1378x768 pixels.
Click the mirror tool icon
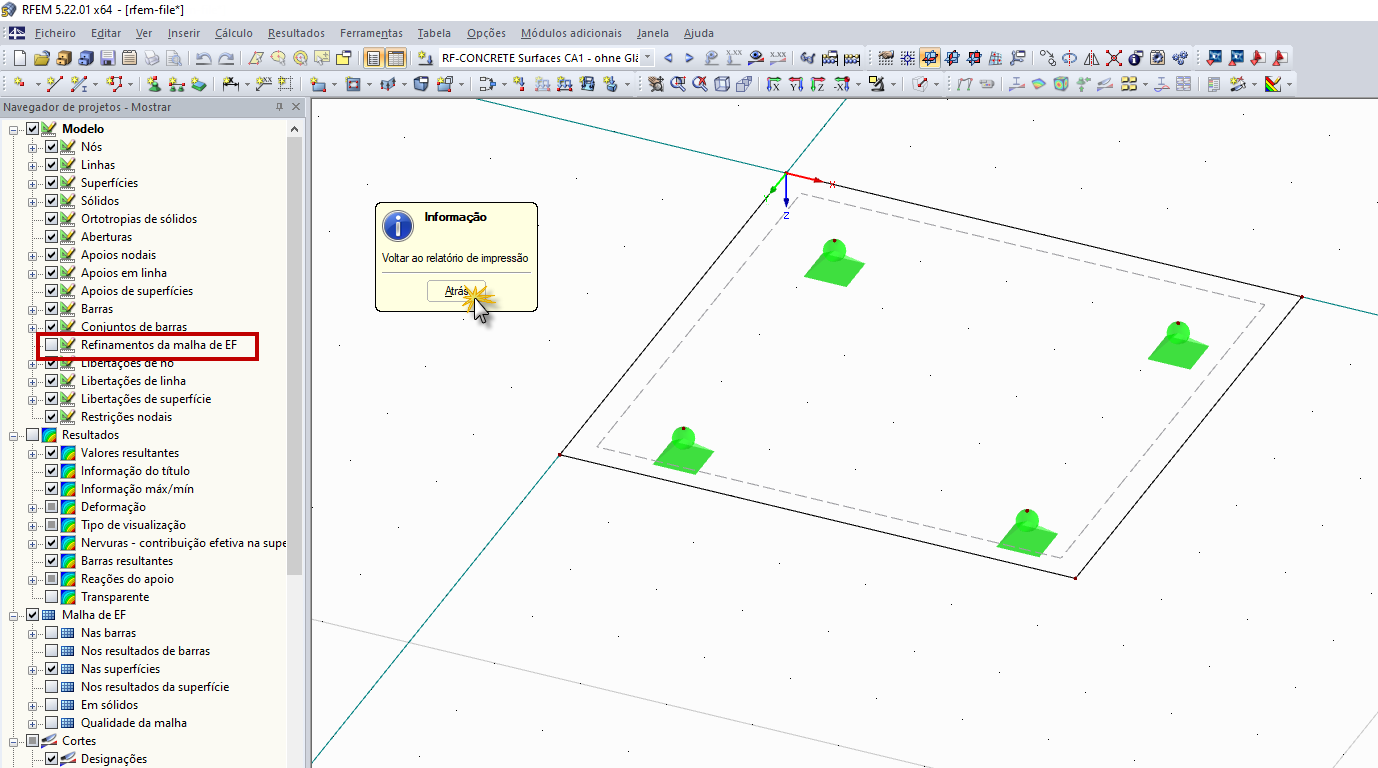[x=1092, y=58]
